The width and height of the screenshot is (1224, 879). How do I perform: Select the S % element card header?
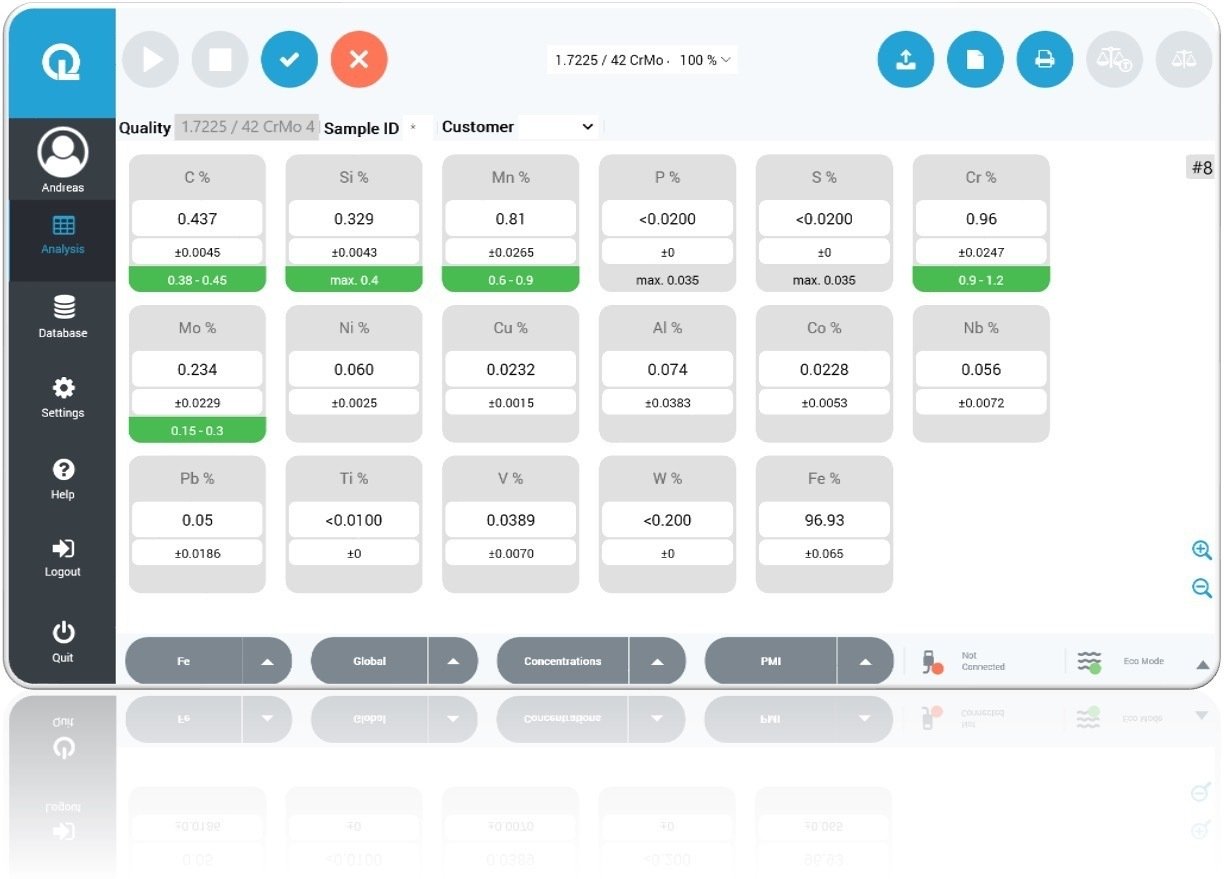pos(824,177)
